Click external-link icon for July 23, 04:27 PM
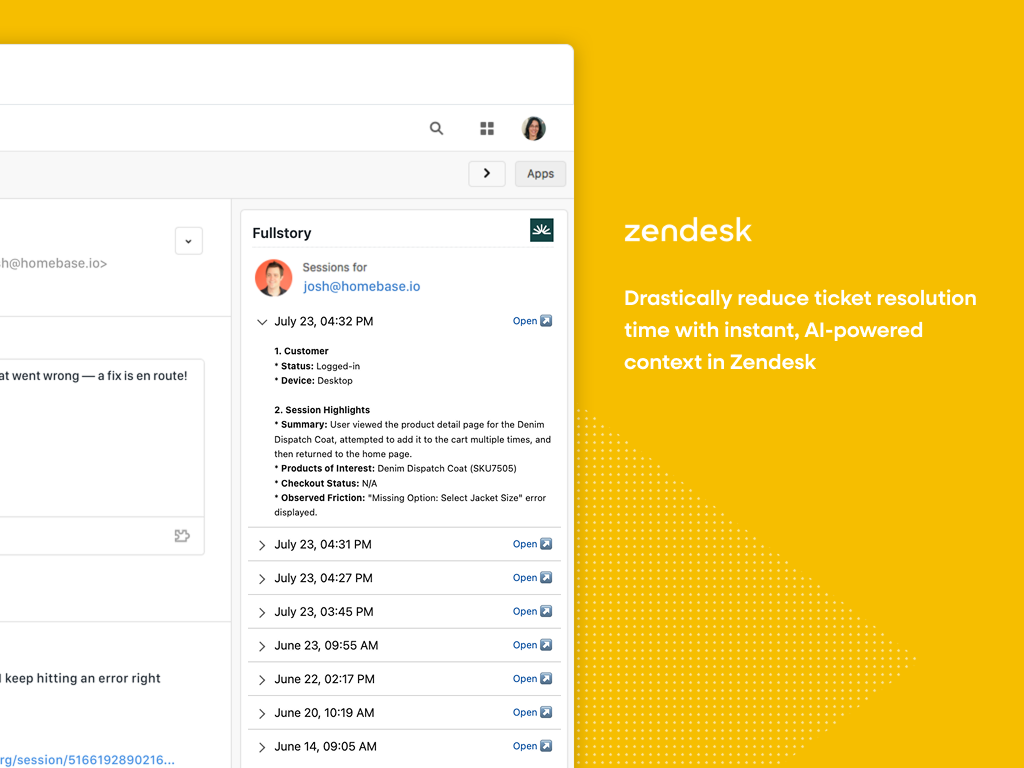The width and height of the screenshot is (1024, 768). (x=547, y=578)
